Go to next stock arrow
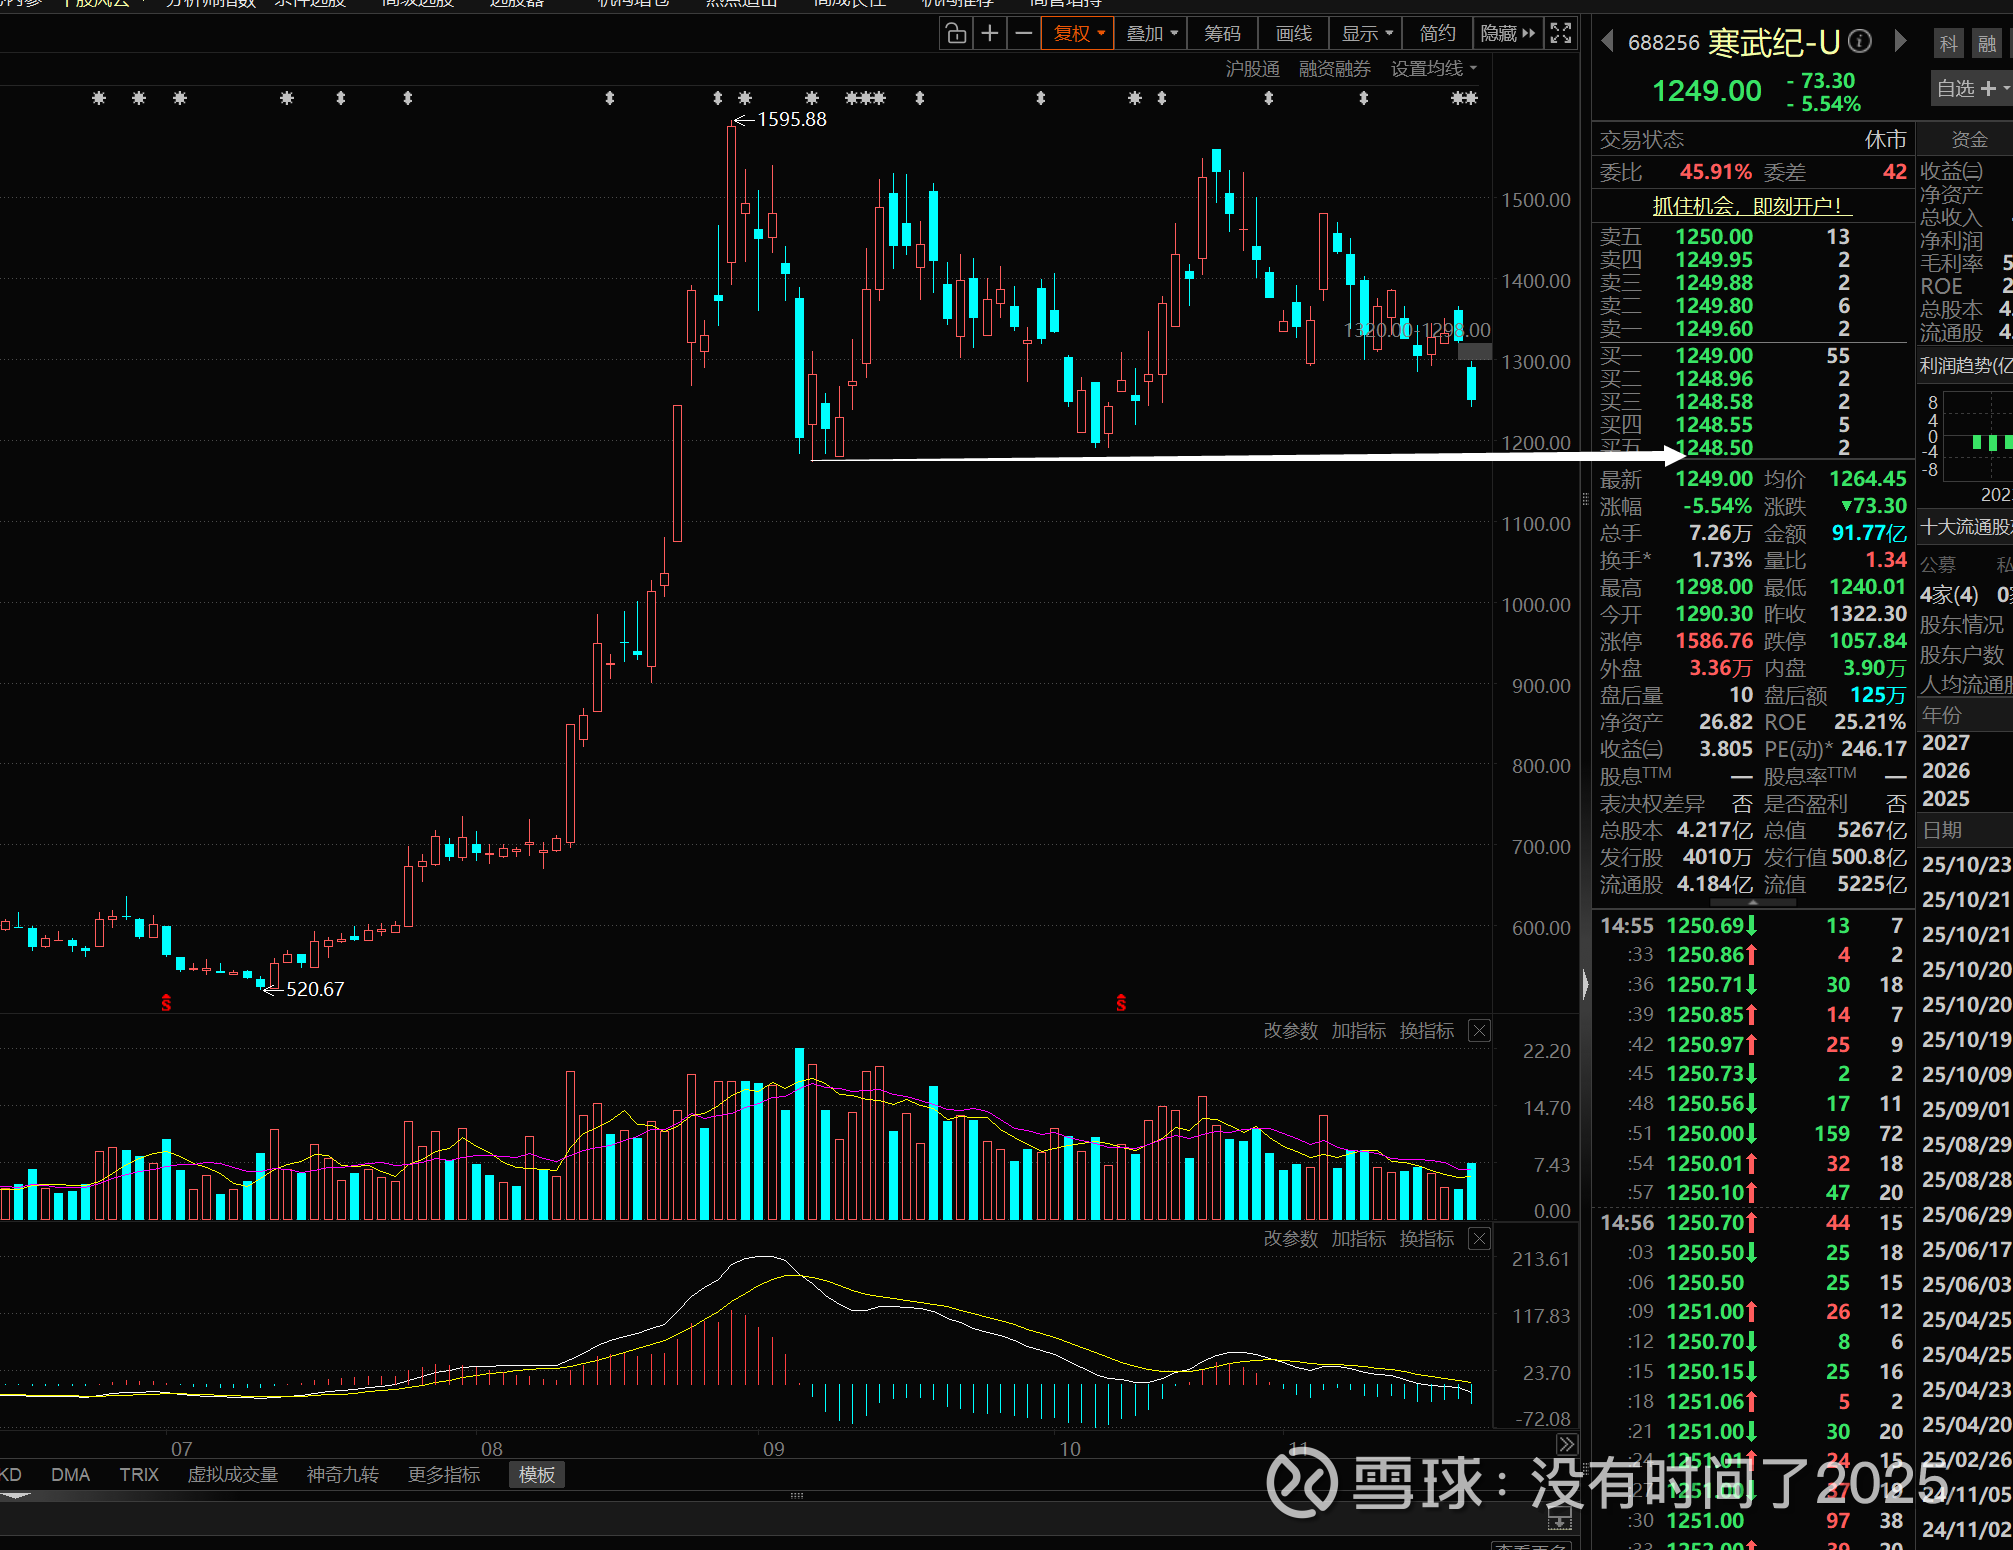This screenshot has height=1550, width=2013. tap(1901, 41)
